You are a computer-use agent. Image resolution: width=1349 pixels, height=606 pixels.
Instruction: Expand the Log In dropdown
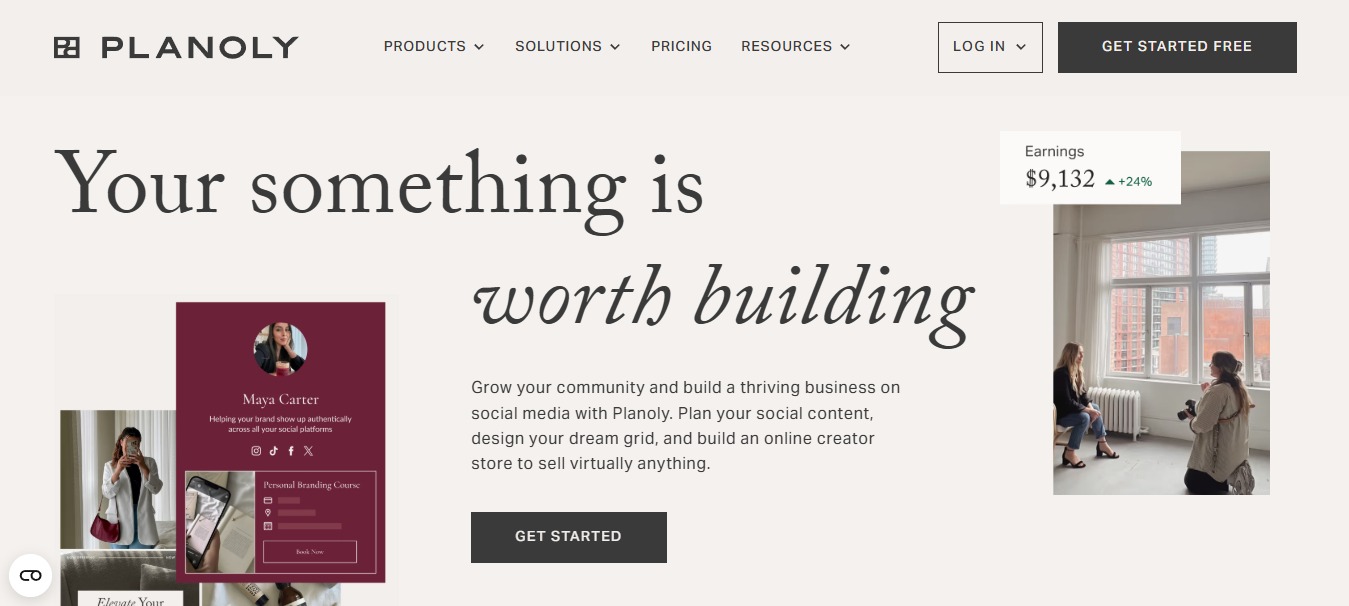989,46
